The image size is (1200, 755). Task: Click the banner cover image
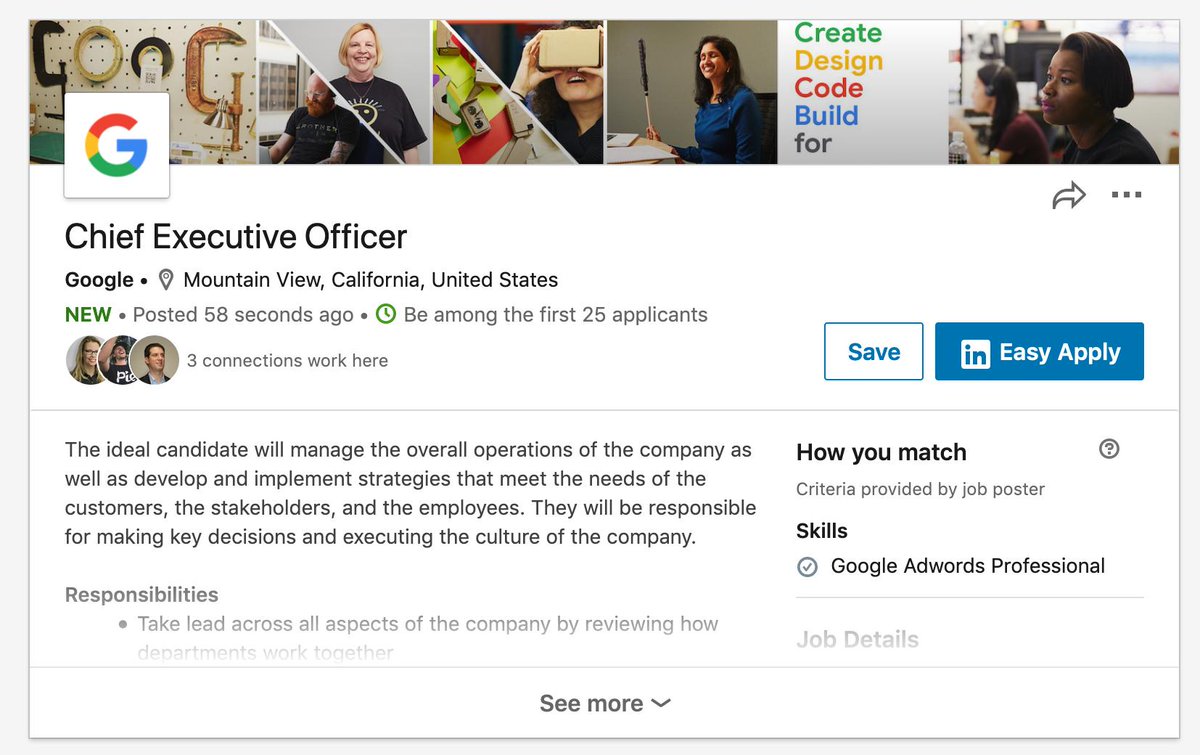(690, 92)
